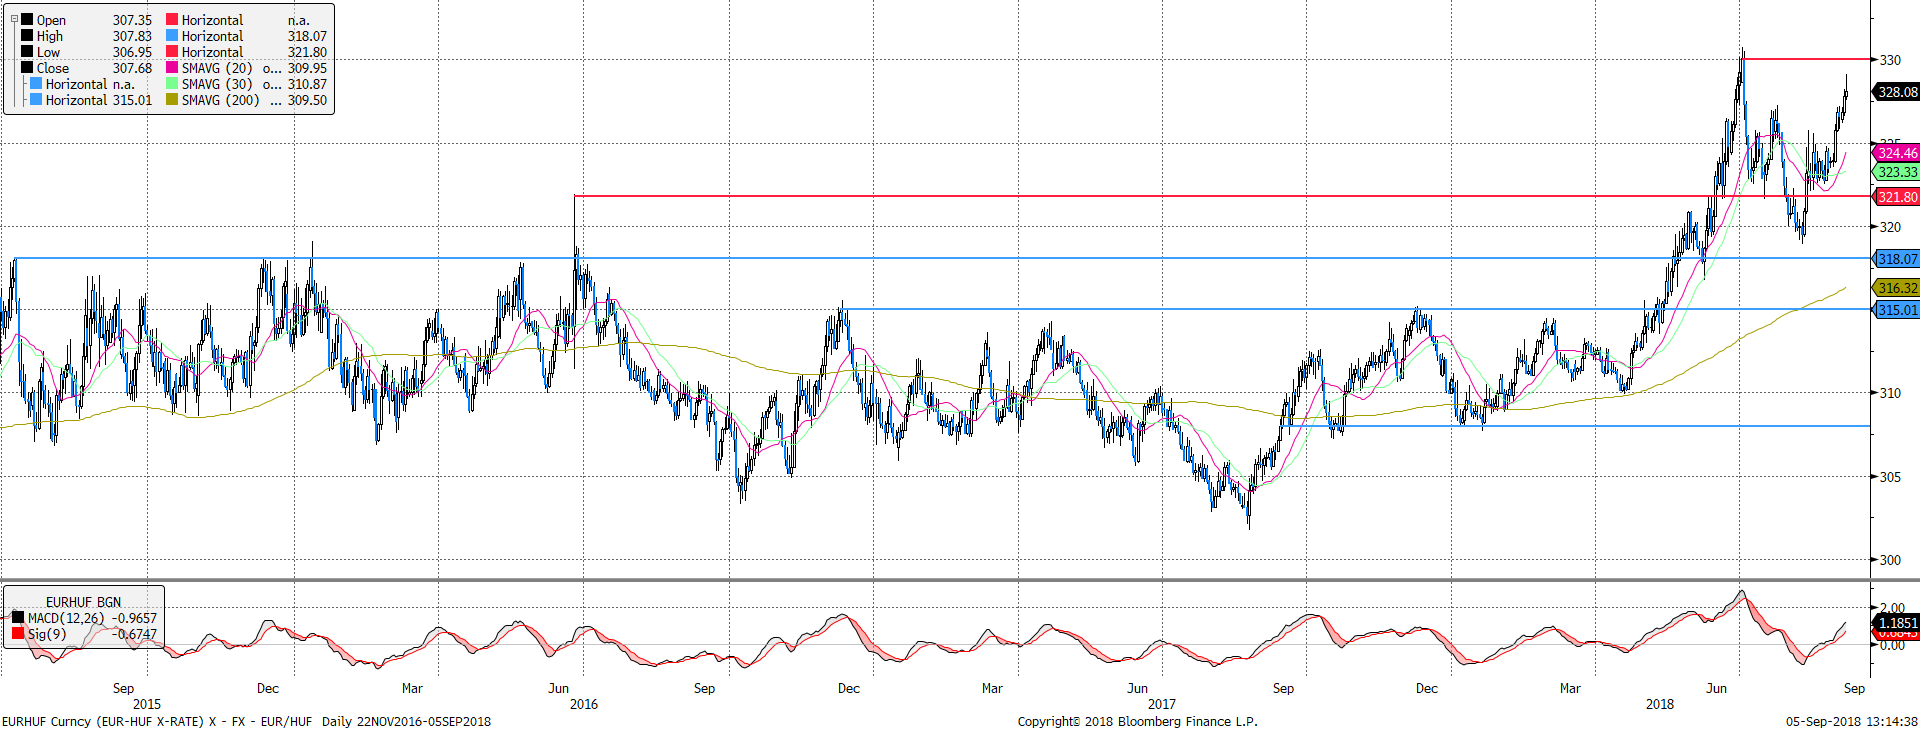Select the SMAVG (30) legend entry
Viewport: 1920px width, 730px height.
coord(246,84)
